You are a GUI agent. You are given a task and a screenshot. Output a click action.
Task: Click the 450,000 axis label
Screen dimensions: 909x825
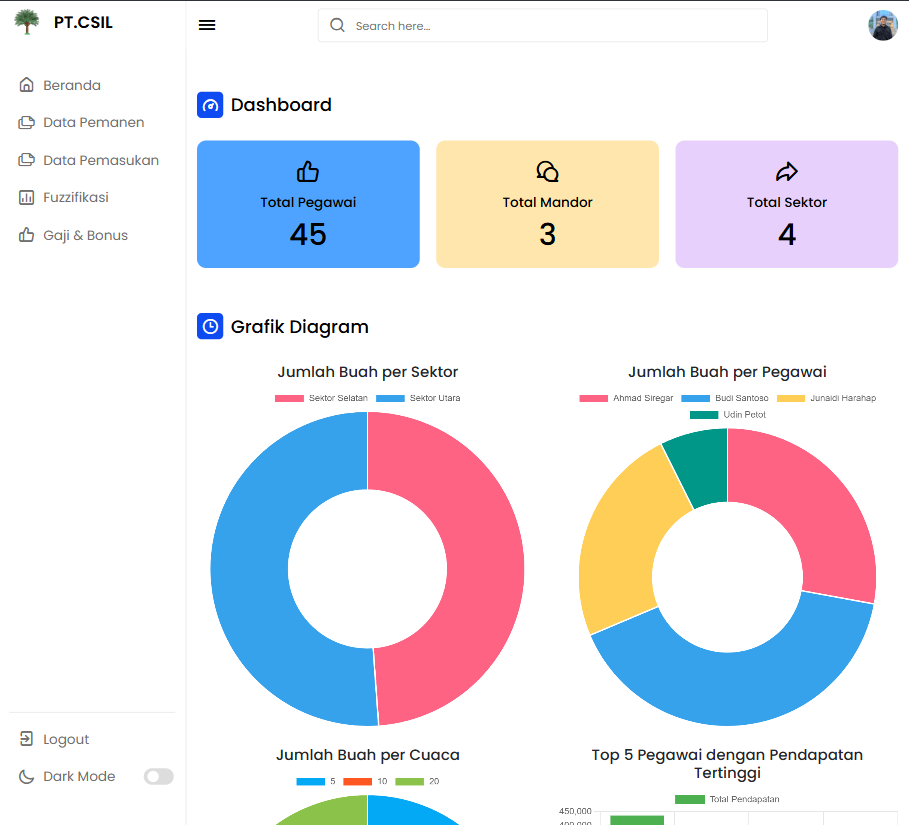click(x=575, y=811)
